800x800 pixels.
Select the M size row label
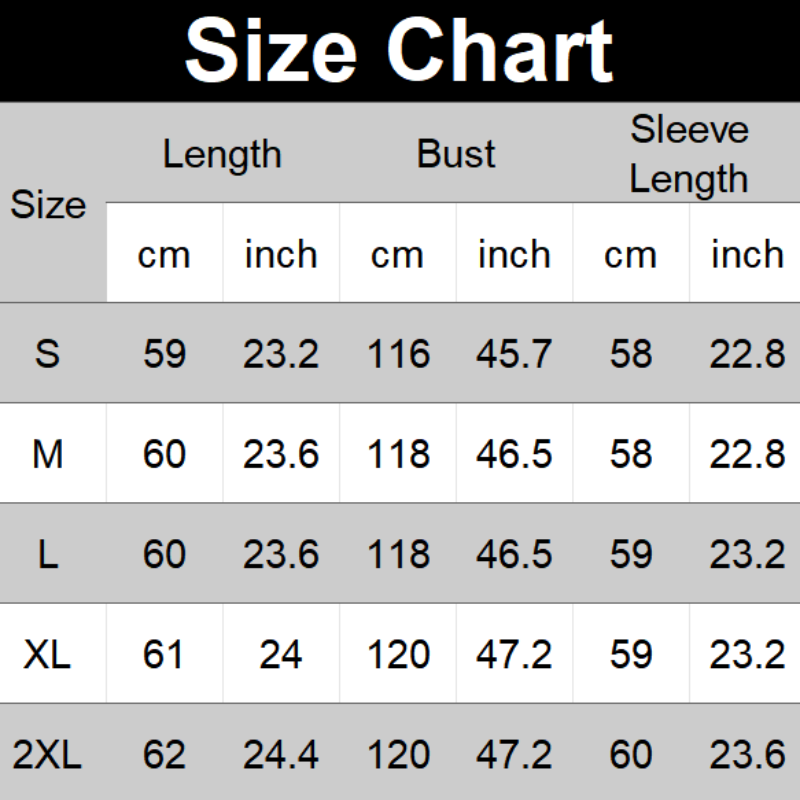point(48,454)
